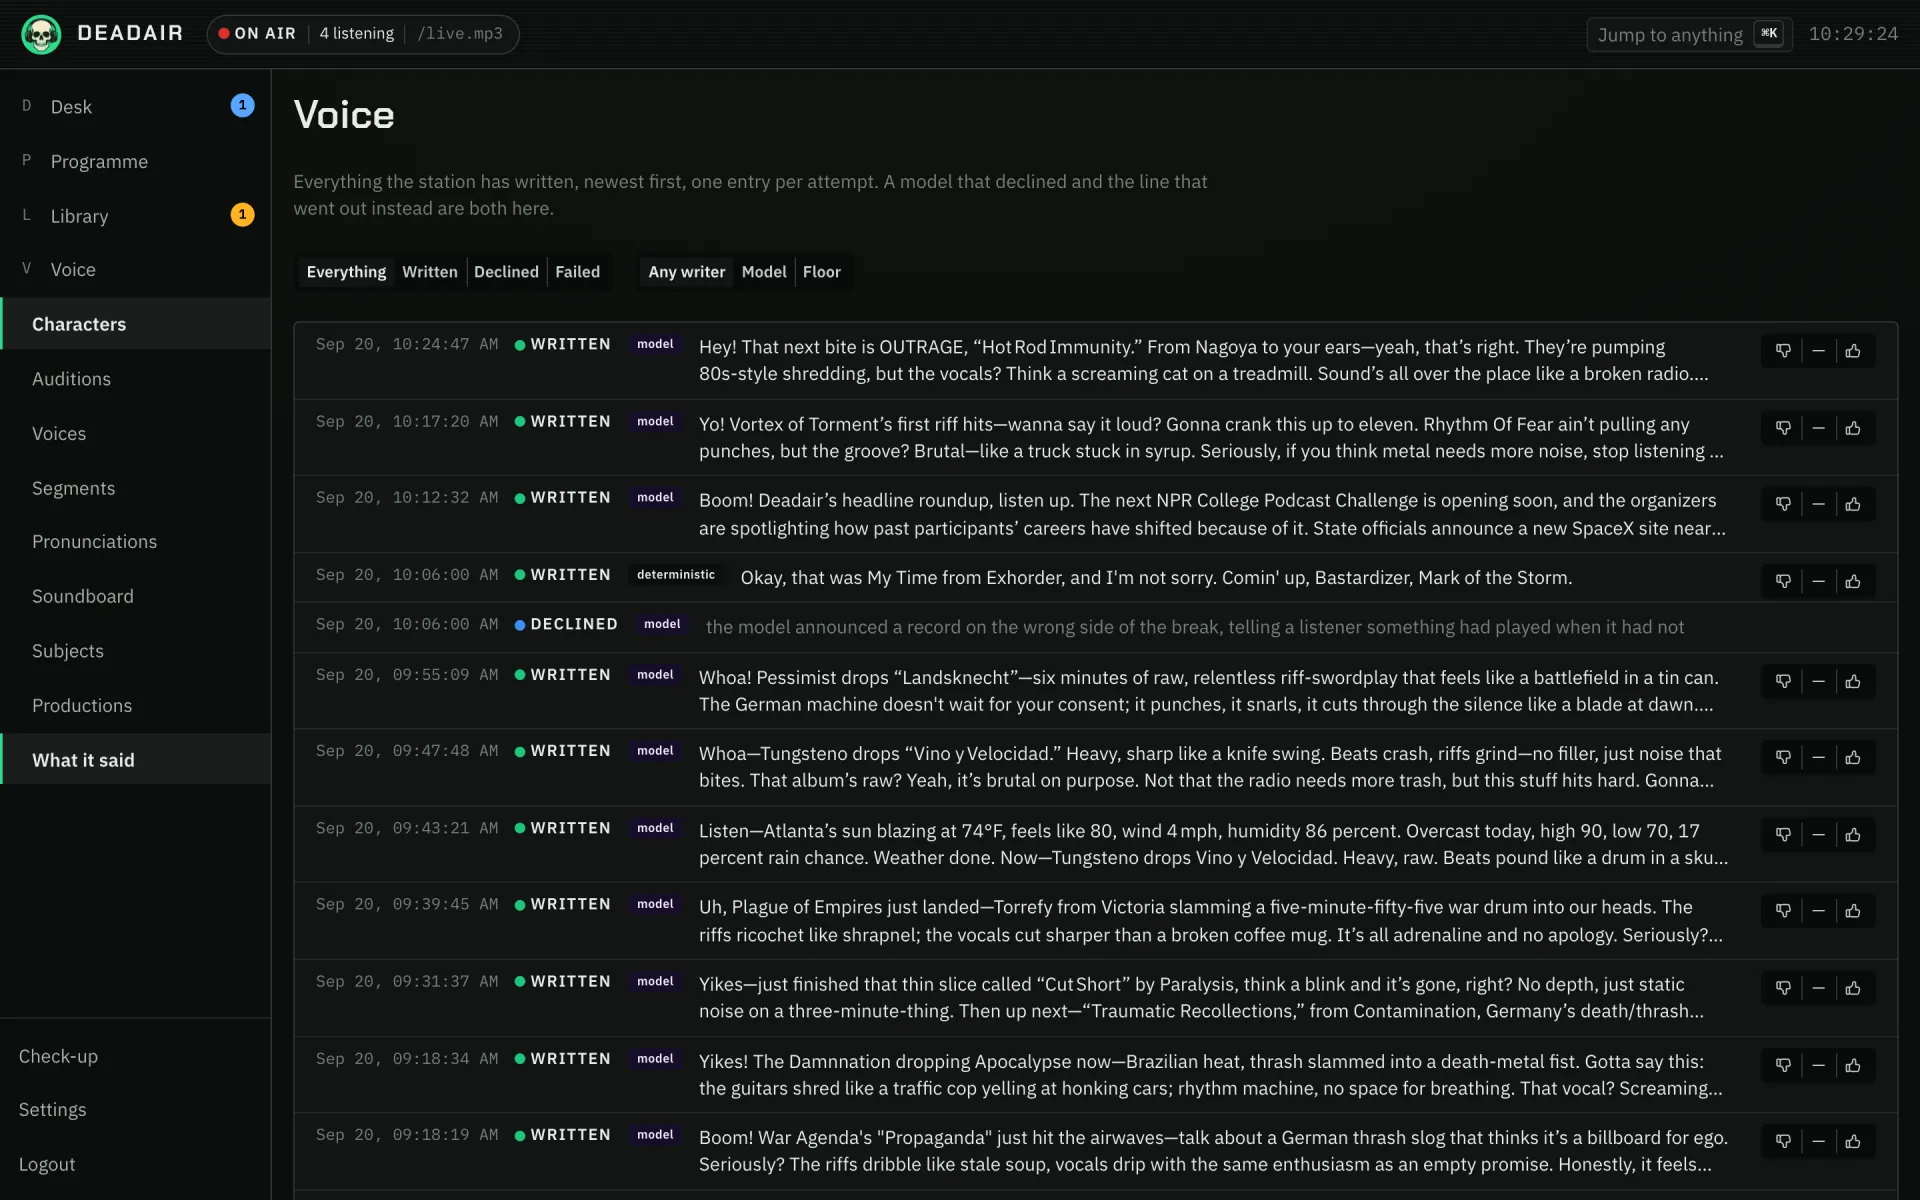Focus the Jump to anything search field

click(1689, 35)
